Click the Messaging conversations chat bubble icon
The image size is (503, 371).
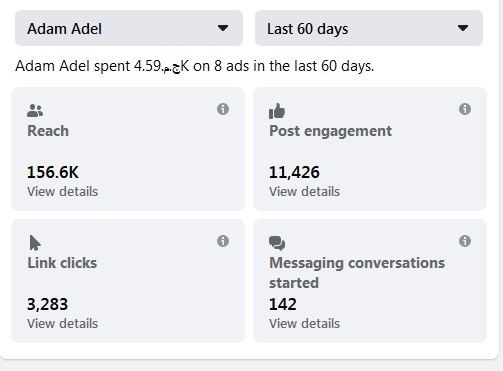click(x=277, y=243)
